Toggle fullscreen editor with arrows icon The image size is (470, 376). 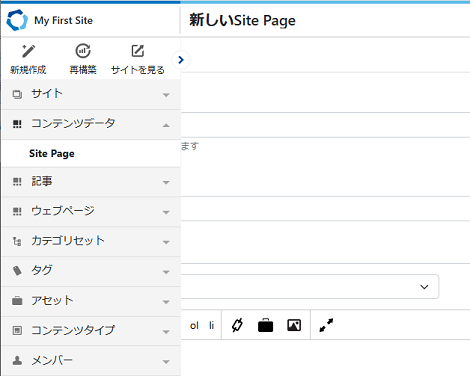[x=326, y=325]
